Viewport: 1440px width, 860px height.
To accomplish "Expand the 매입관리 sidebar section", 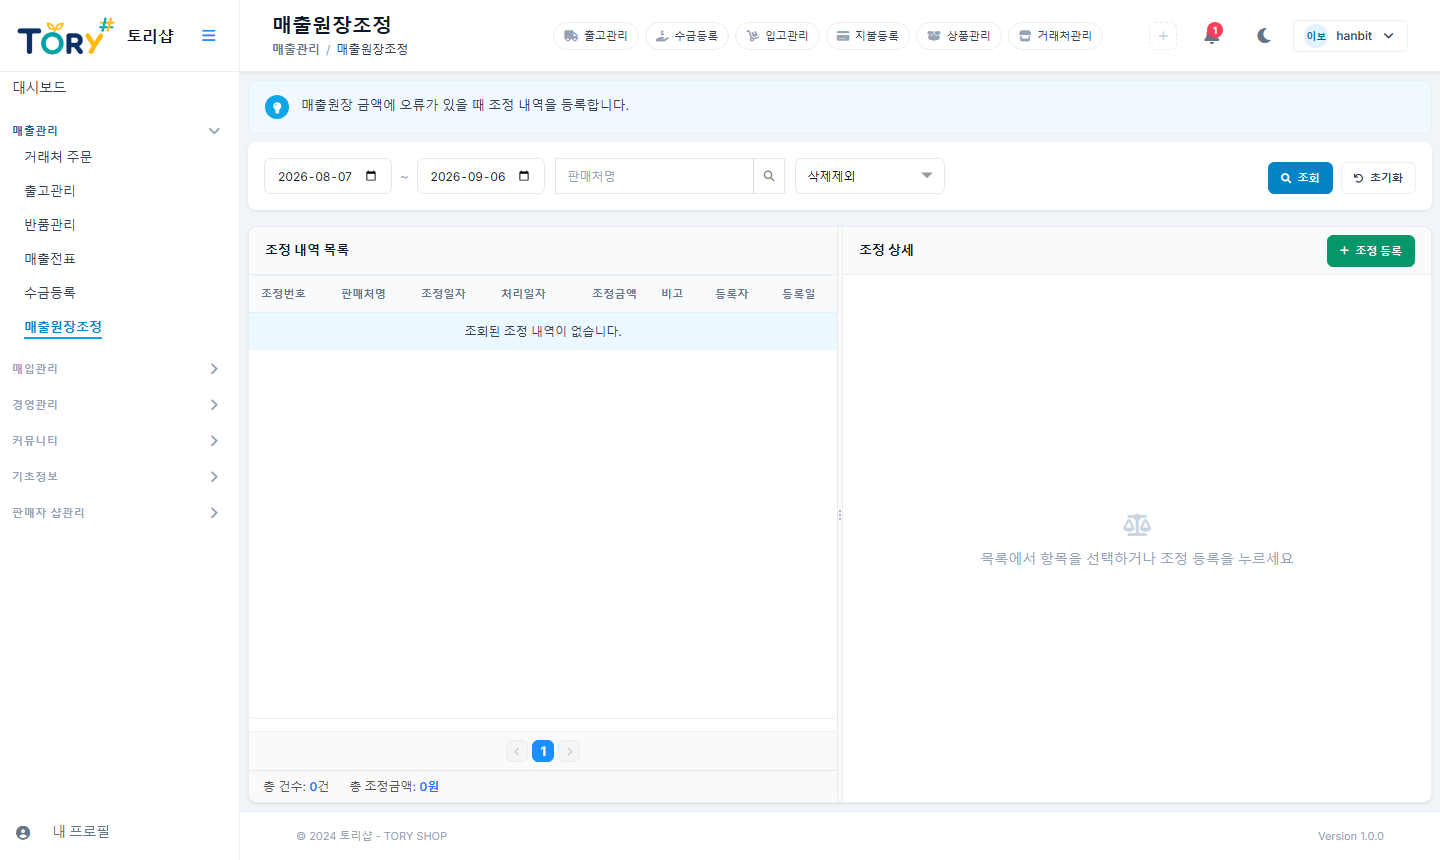I will [x=116, y=369].
